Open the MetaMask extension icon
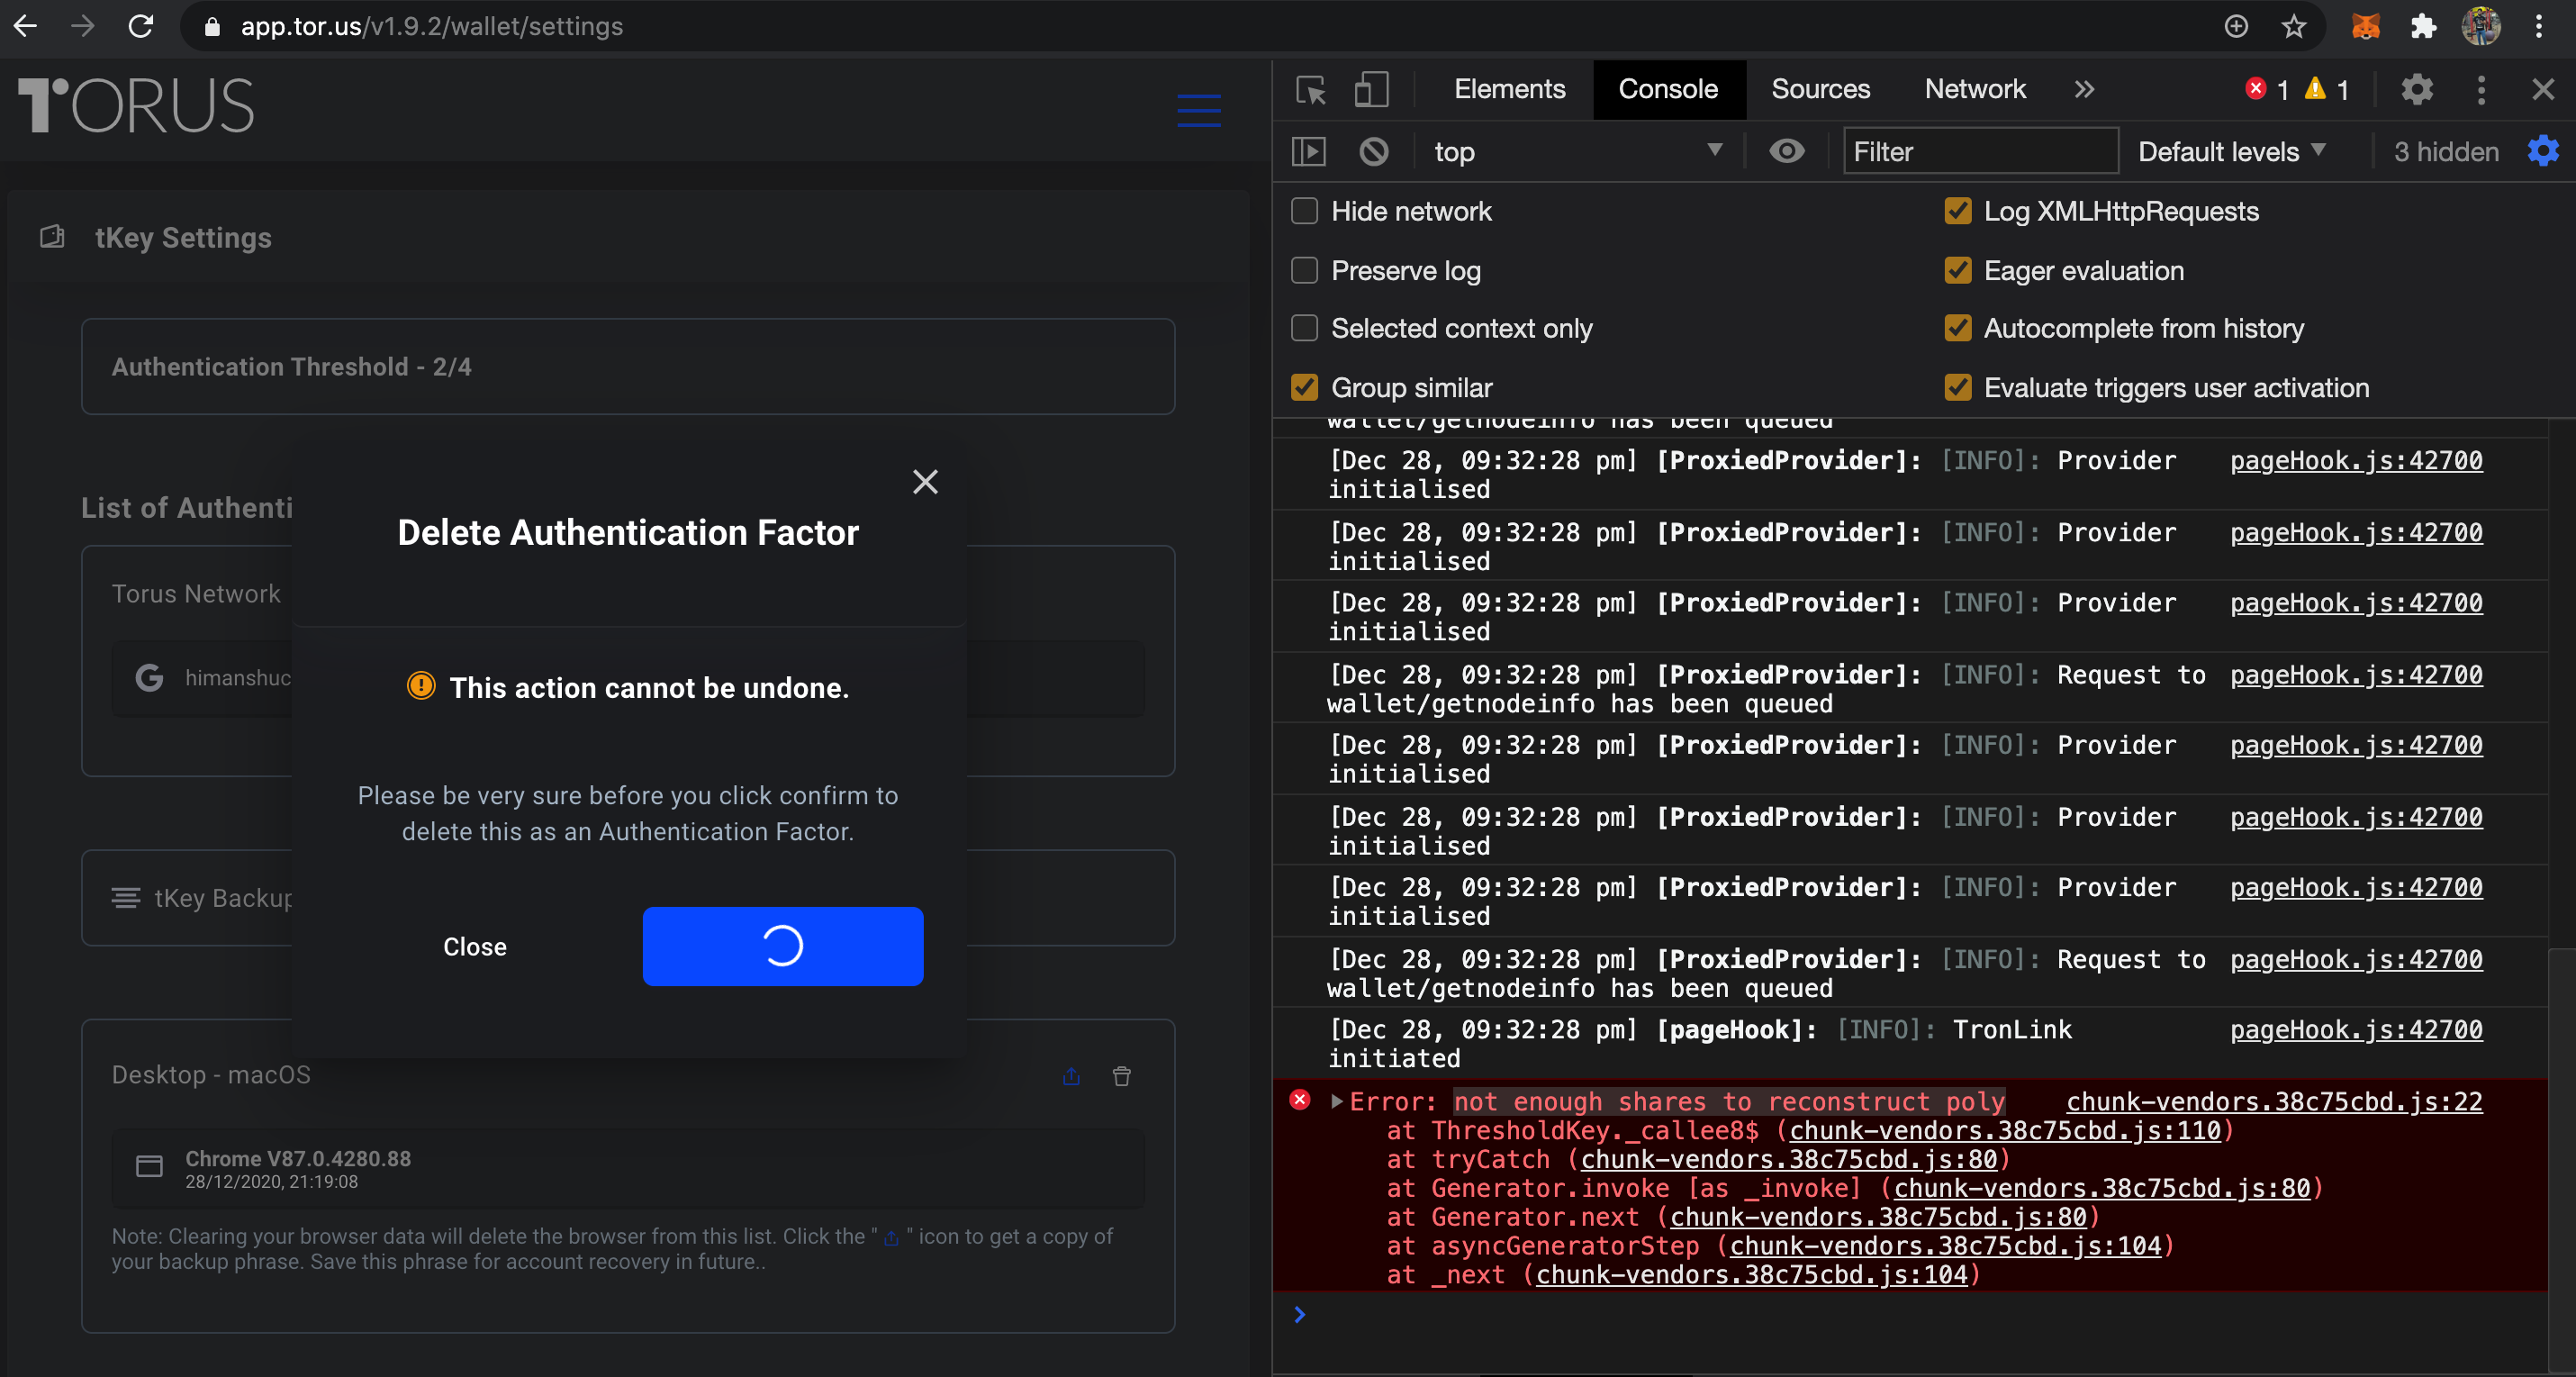The height and width of the screenshot is (1377, 2576). 2364,26
